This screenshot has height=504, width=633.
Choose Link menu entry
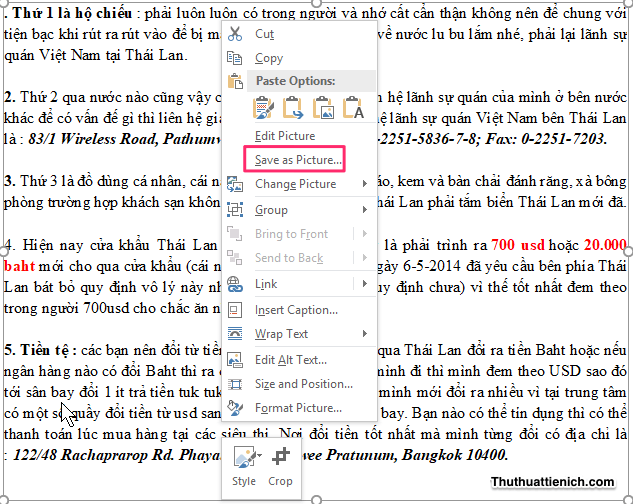(x=266, y=284)
